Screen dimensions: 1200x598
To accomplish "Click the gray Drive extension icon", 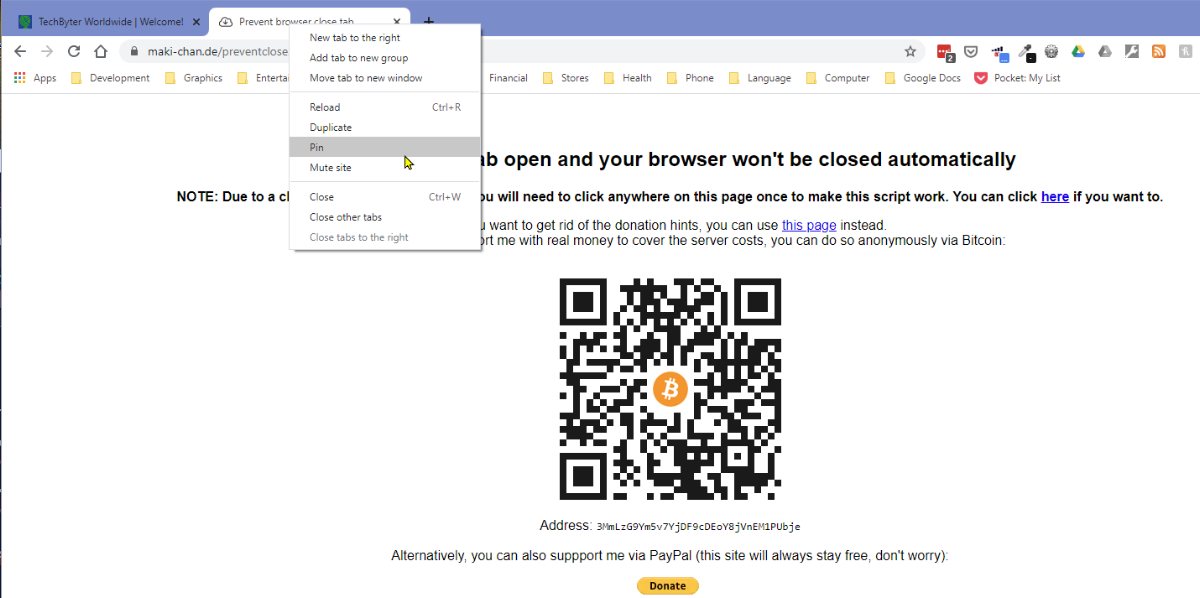I will tap(1105, 51).
